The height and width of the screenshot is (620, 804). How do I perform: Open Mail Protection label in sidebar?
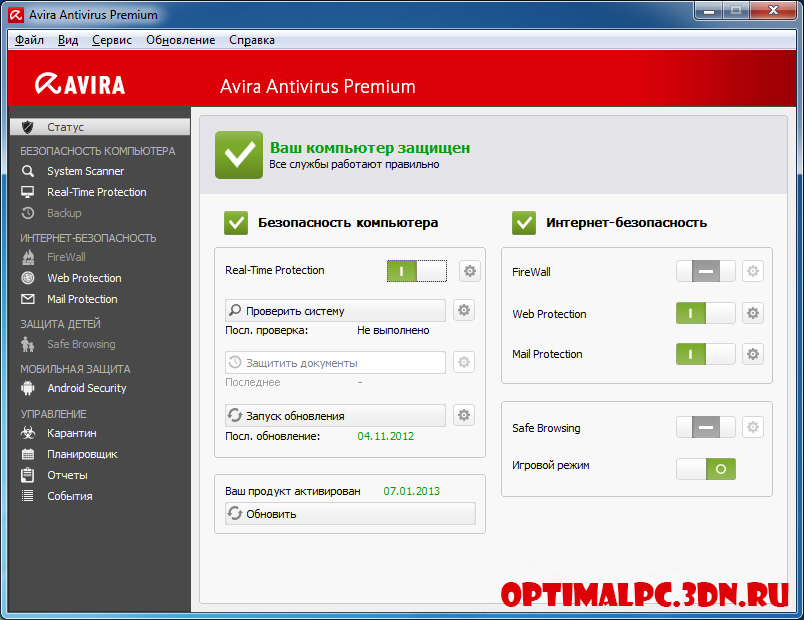[x=83, y=299]
